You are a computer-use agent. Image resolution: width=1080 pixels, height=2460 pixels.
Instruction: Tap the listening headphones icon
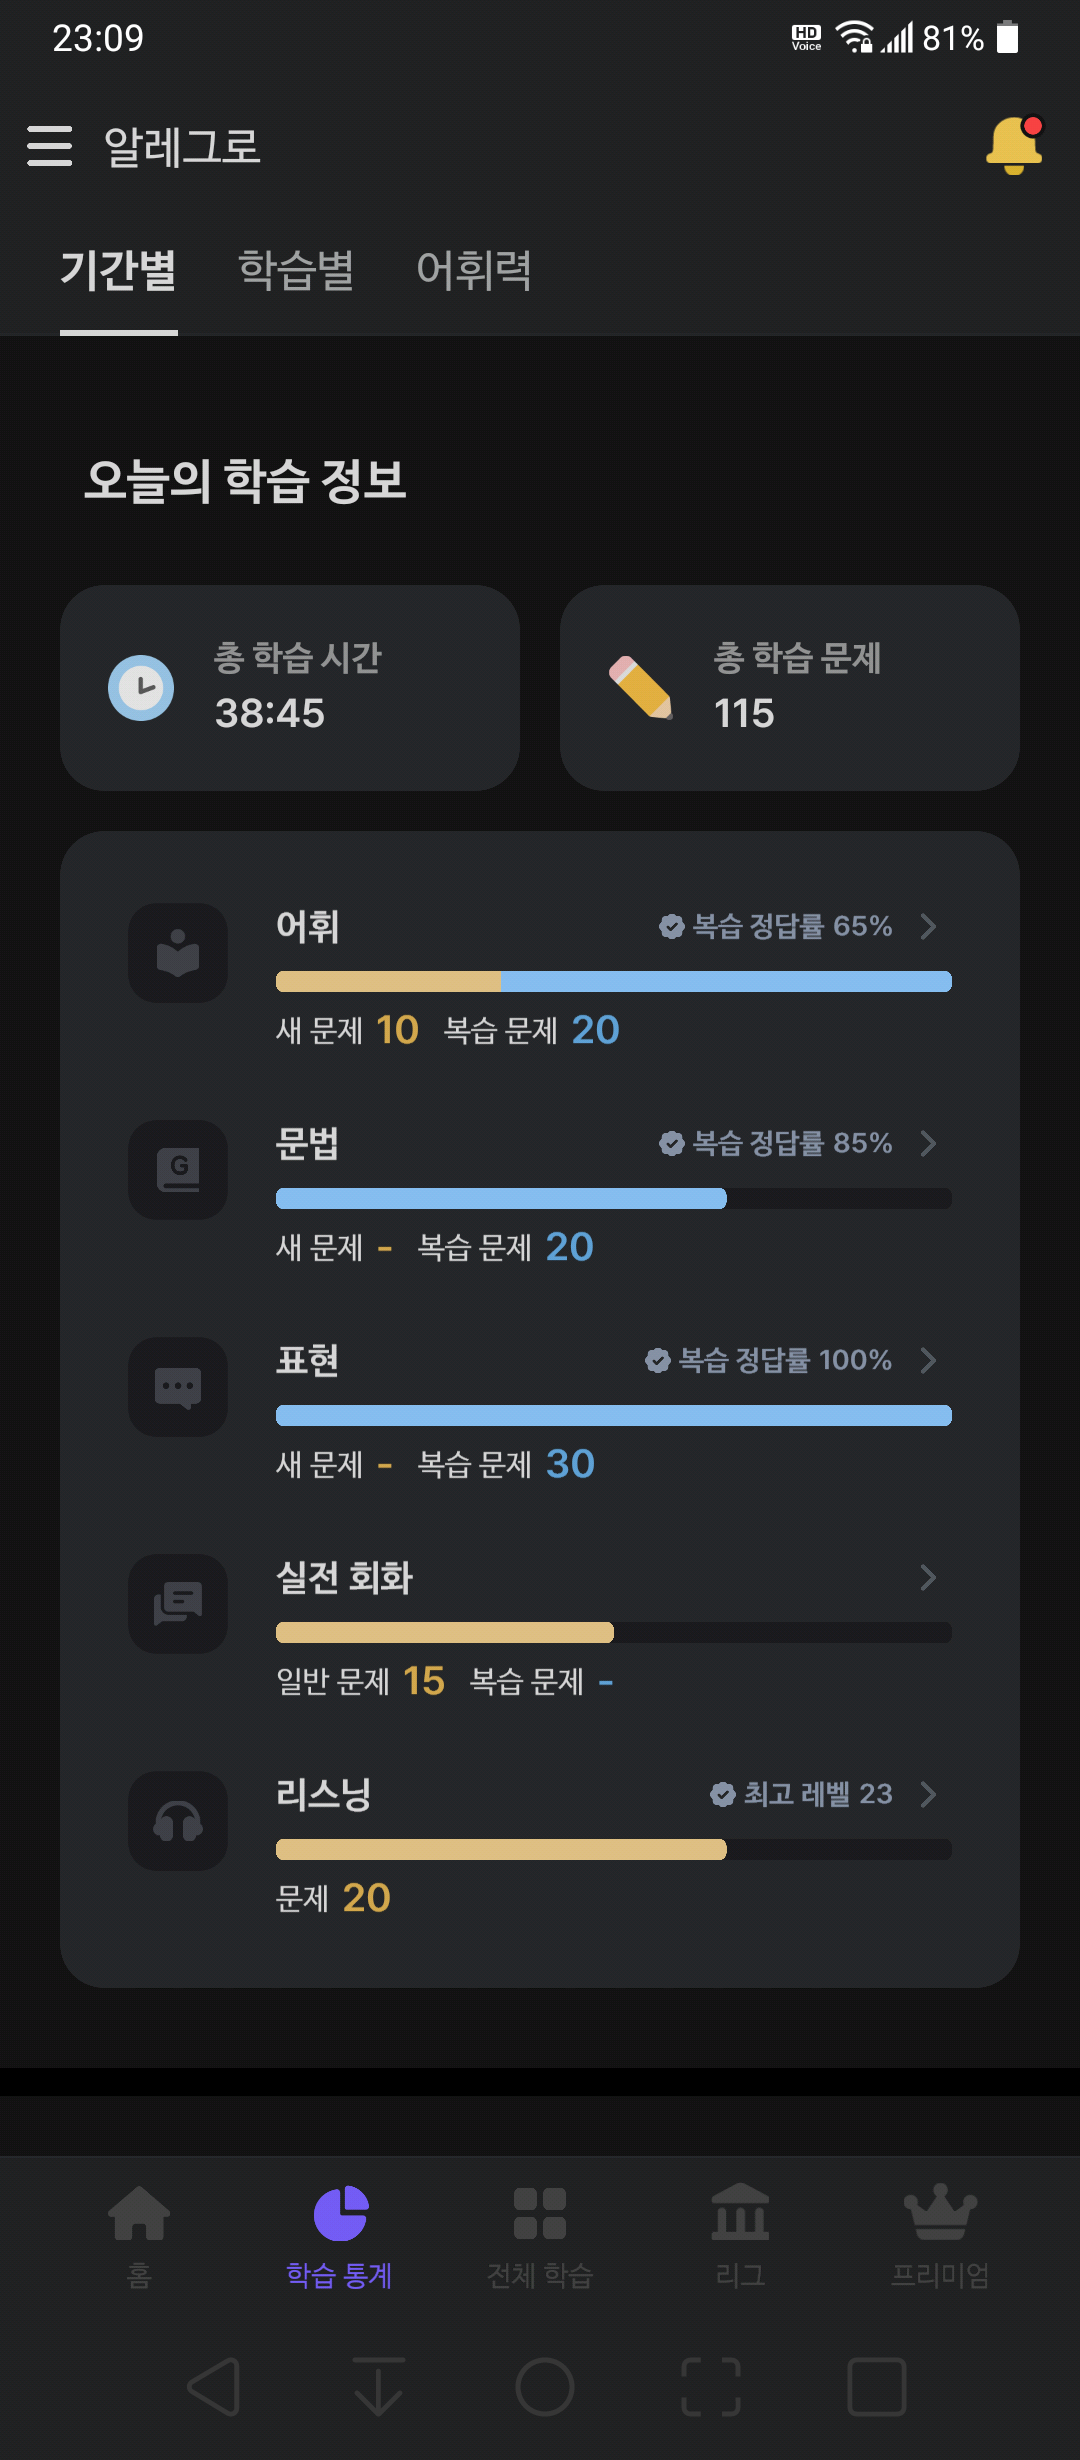click(x=178, y=1821)
